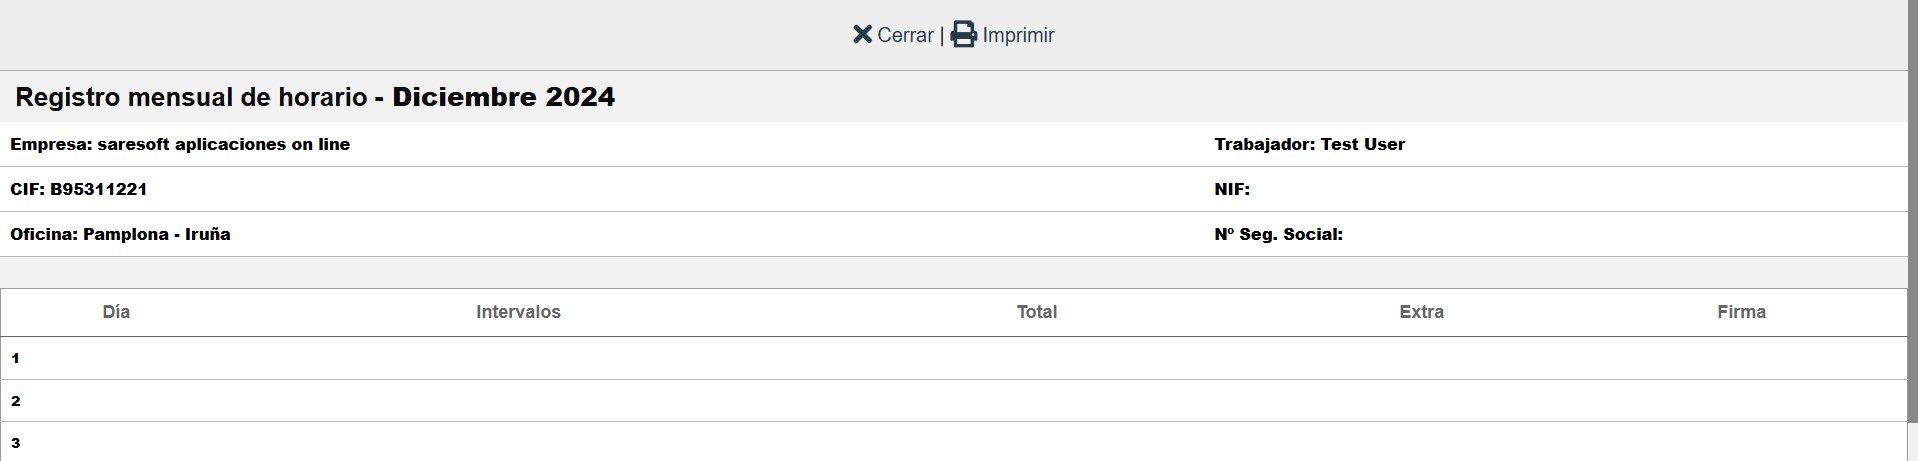Screen dimensions: 1918x461
Task: Click the Oficina Pamplona - Iruña field
Action: [120, 234]
